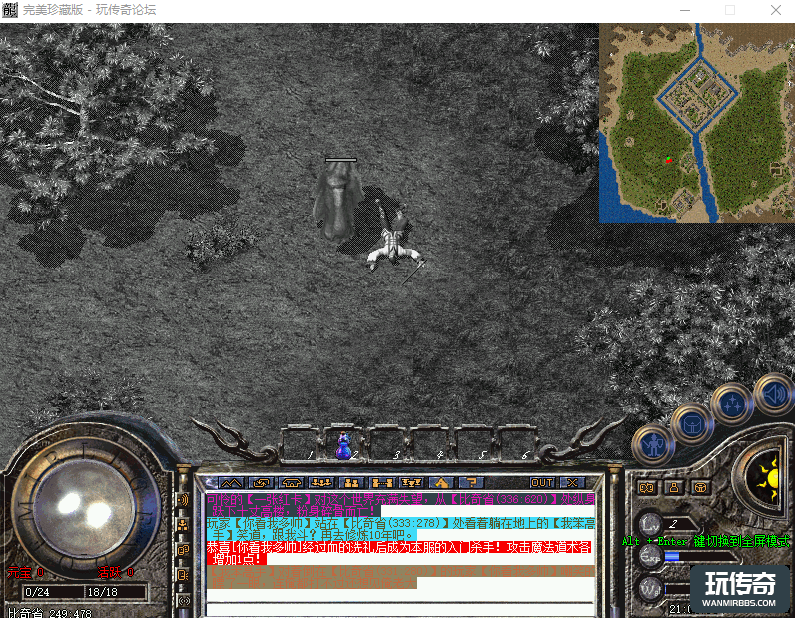Toggle the hierarchy chat channel icon
This screenshot has height=618, width=795.
[x=183, y=525]
